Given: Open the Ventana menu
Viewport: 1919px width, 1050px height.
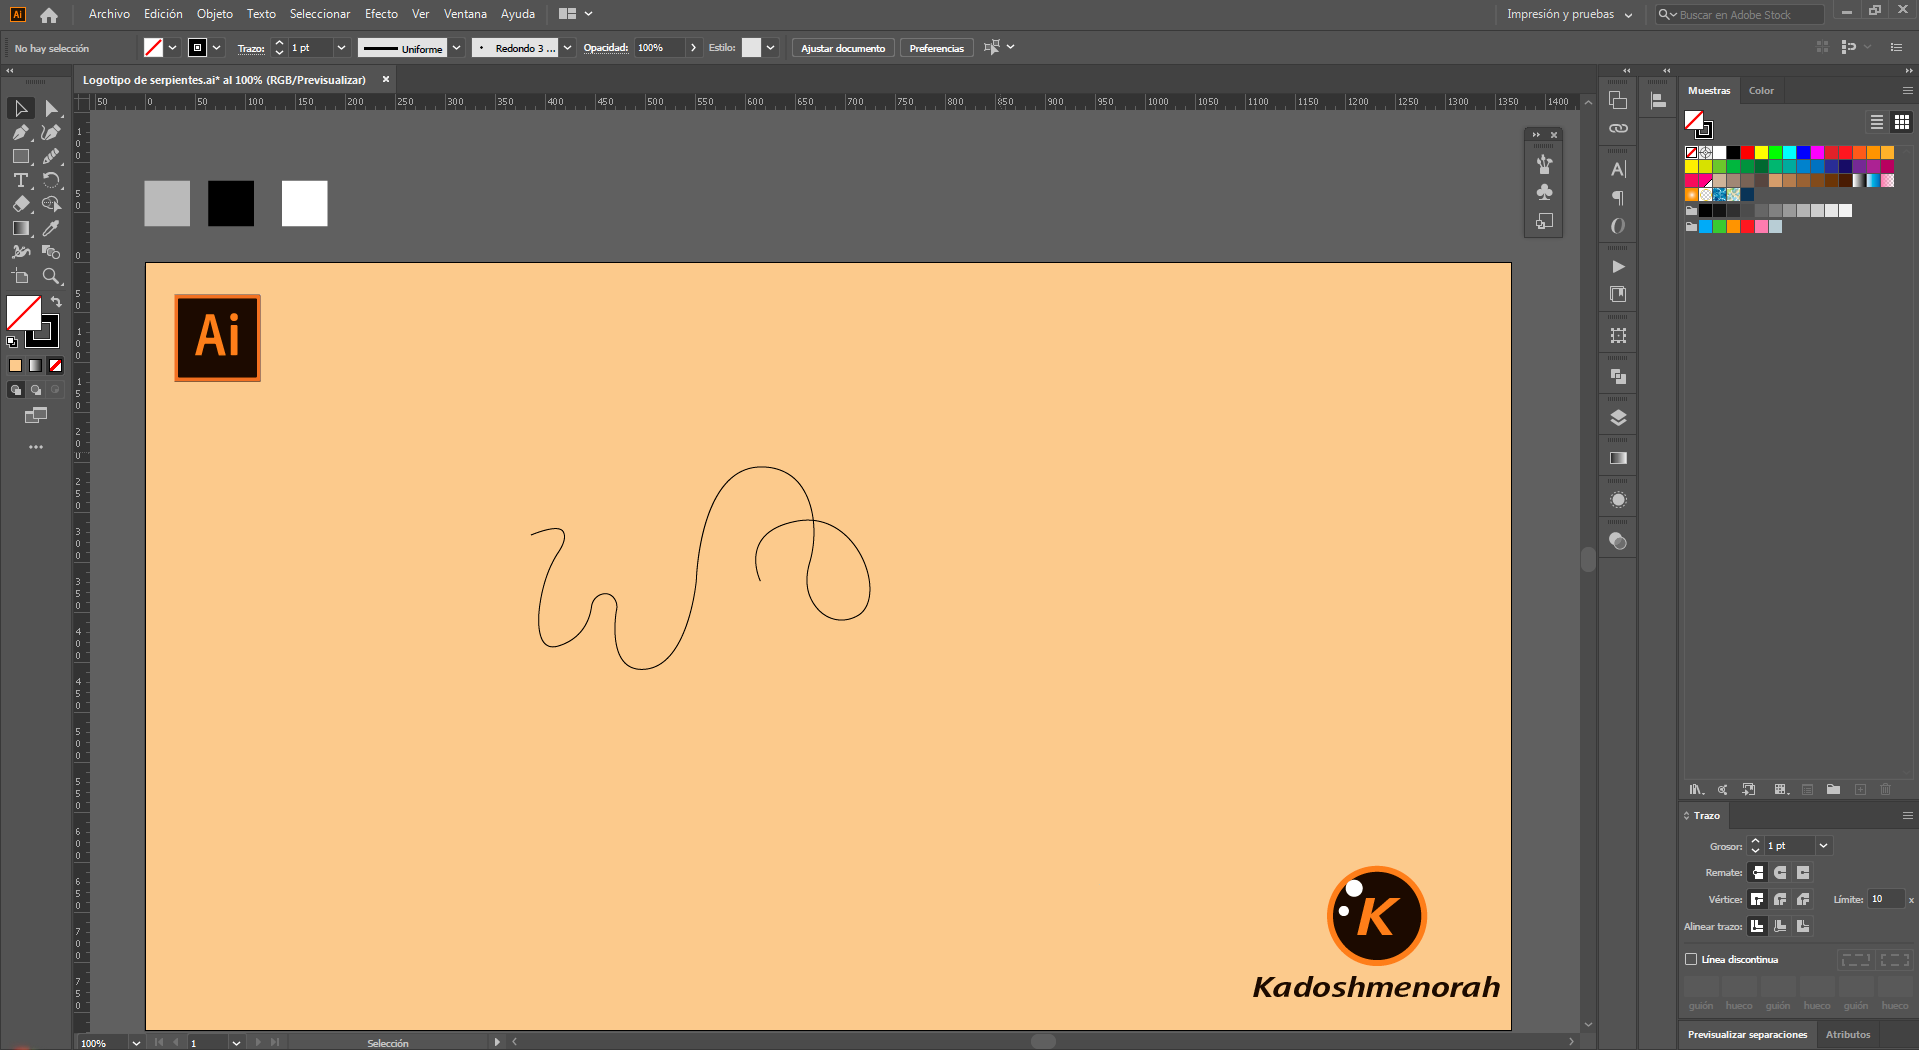Looking at the screenshot, I should coord(465,14).
